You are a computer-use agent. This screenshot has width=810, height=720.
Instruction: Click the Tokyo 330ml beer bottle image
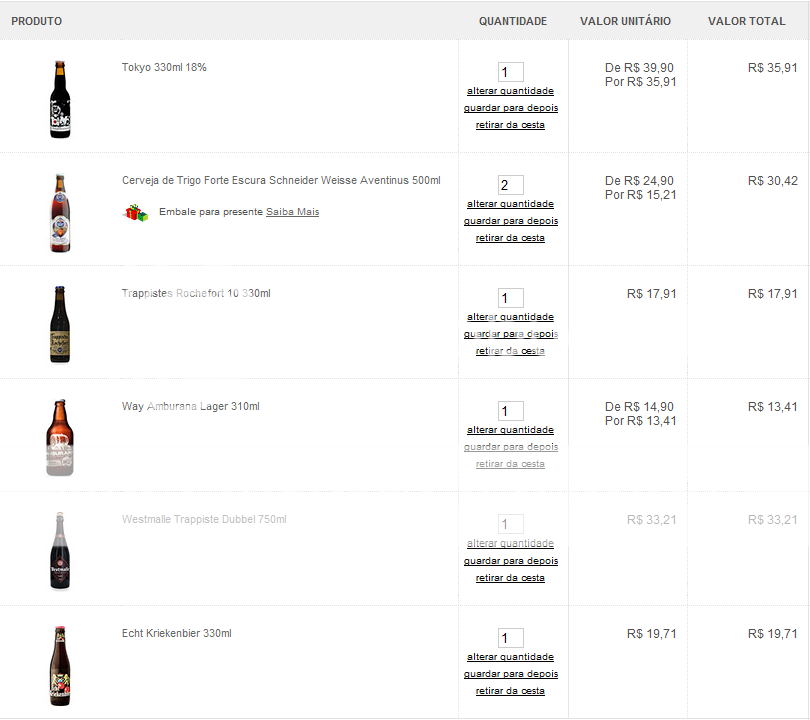pos(60,99)
